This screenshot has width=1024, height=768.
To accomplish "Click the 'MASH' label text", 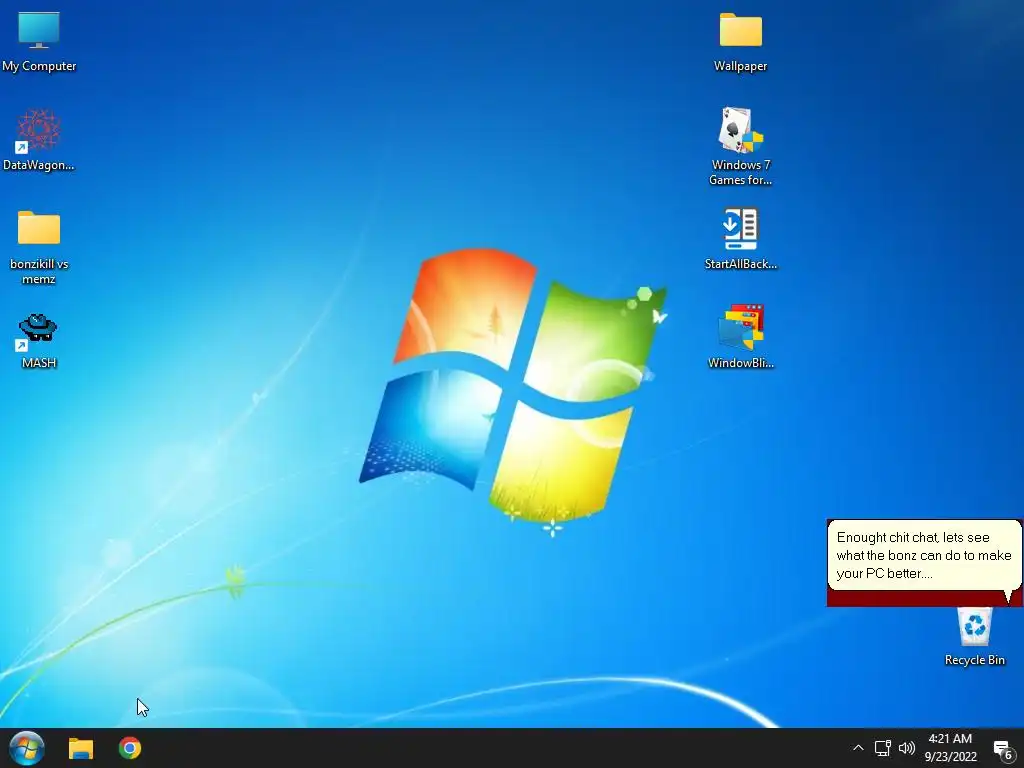I will 39,363.
